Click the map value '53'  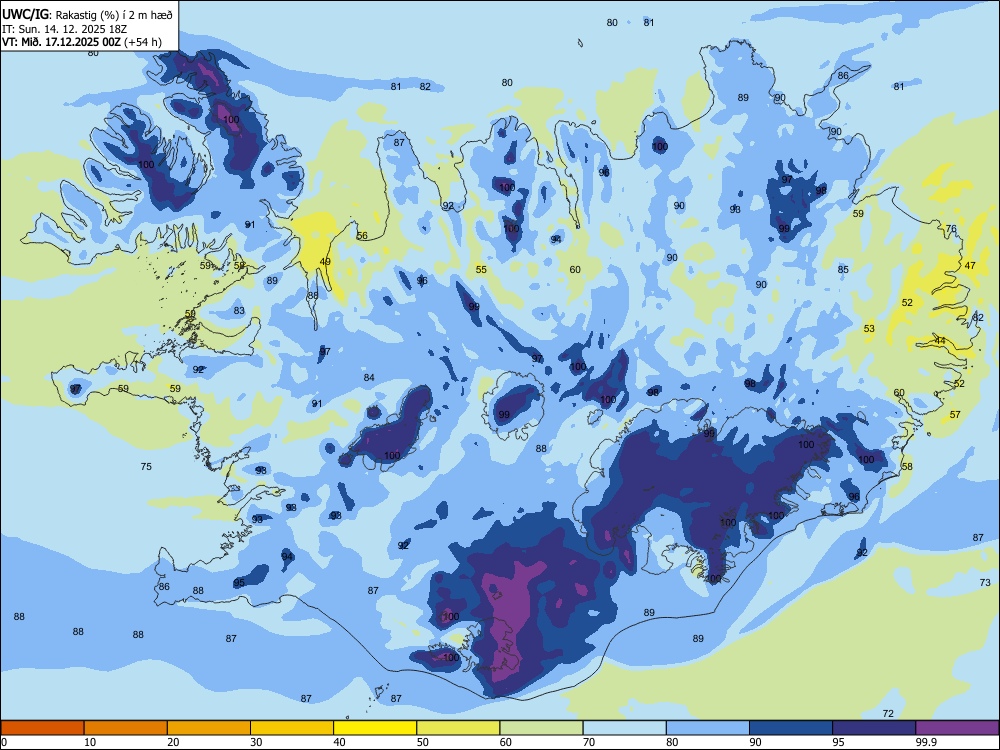click(869, 328)
